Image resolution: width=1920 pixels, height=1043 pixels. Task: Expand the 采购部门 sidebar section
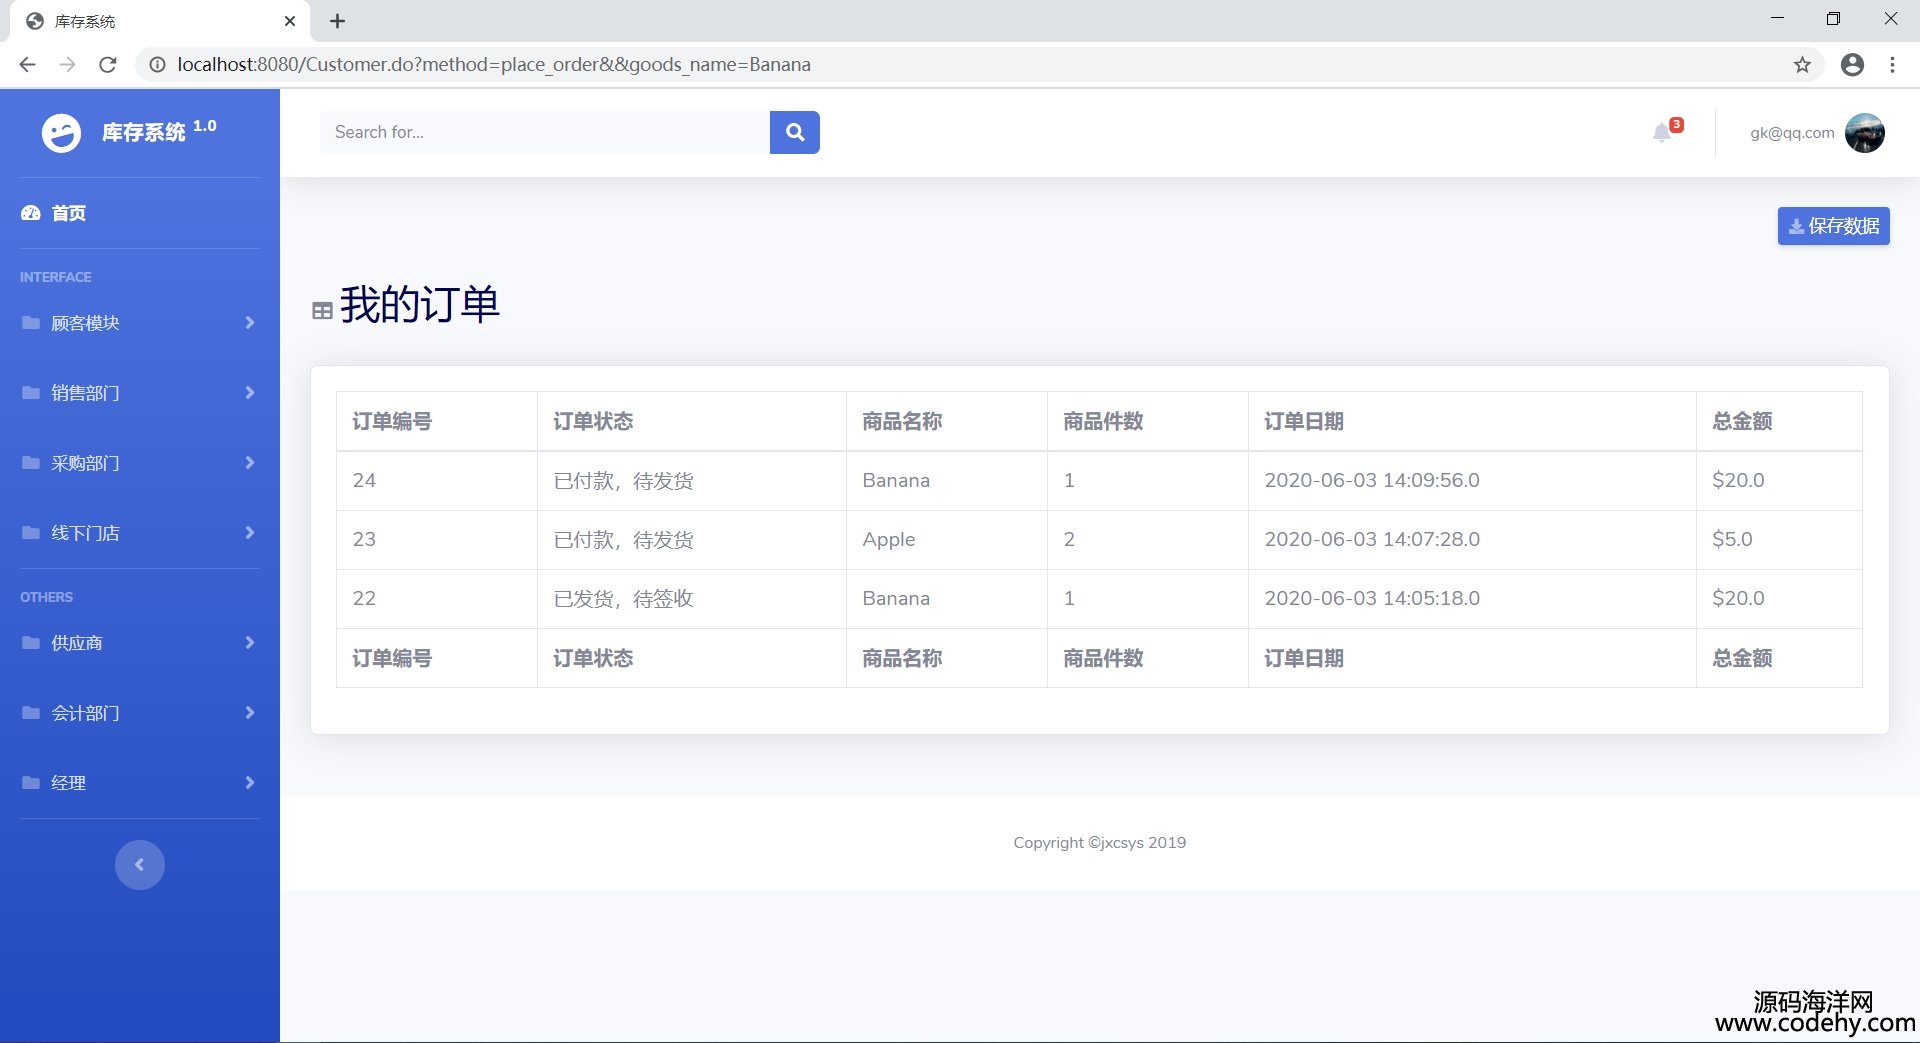139,463
